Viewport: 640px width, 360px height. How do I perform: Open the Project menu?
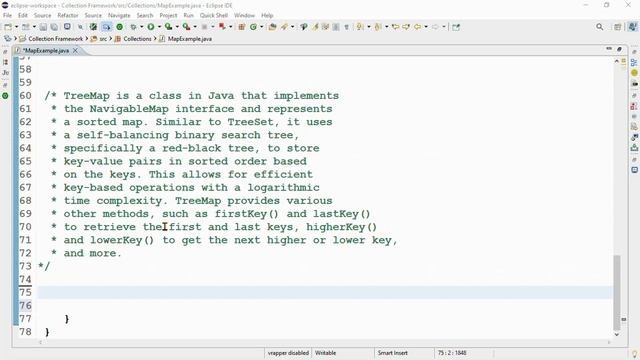(168, 15)
